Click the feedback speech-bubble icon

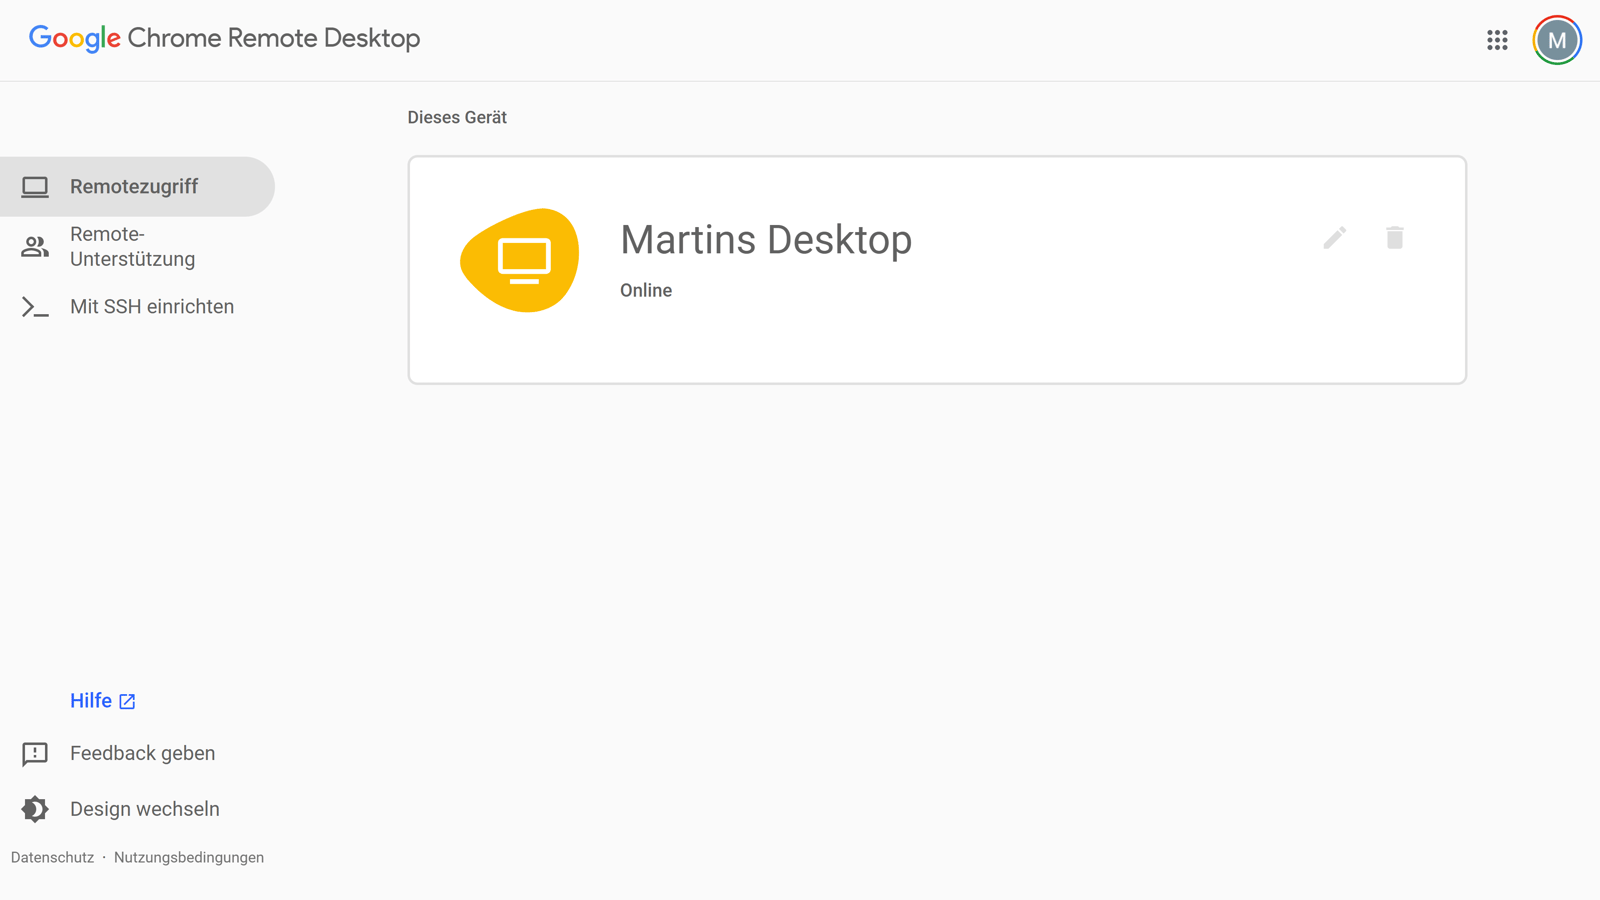(34, 754)
